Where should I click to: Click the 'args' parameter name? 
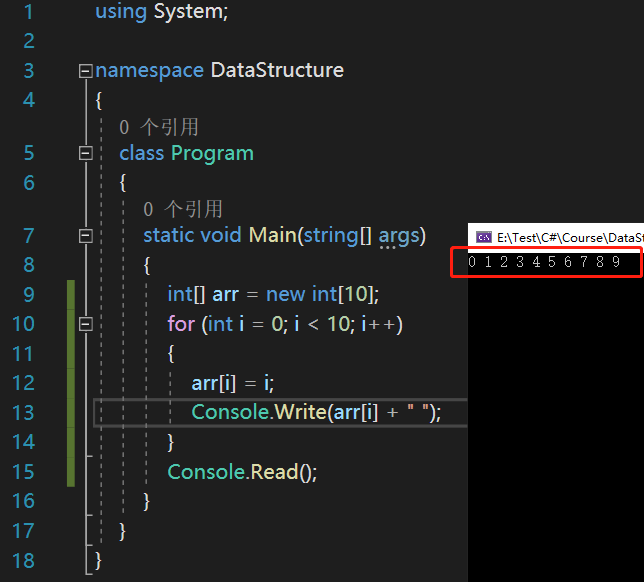(399, 237)
